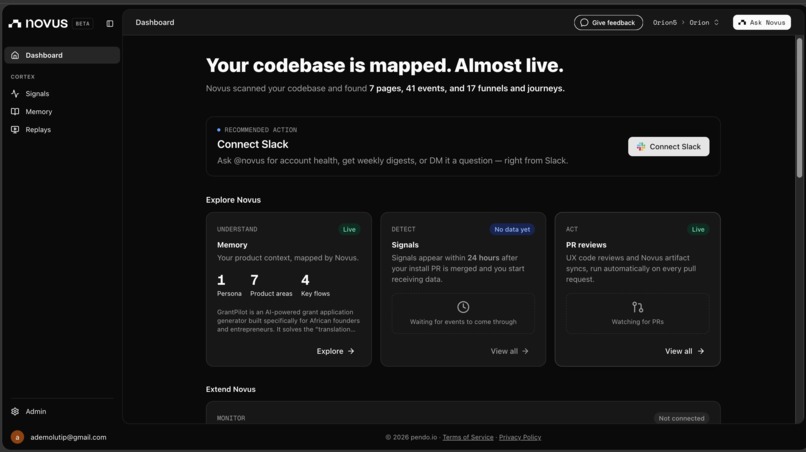806x452 pixels.
Task: Click the Signals pulse icon
Action: pos(15,94)
